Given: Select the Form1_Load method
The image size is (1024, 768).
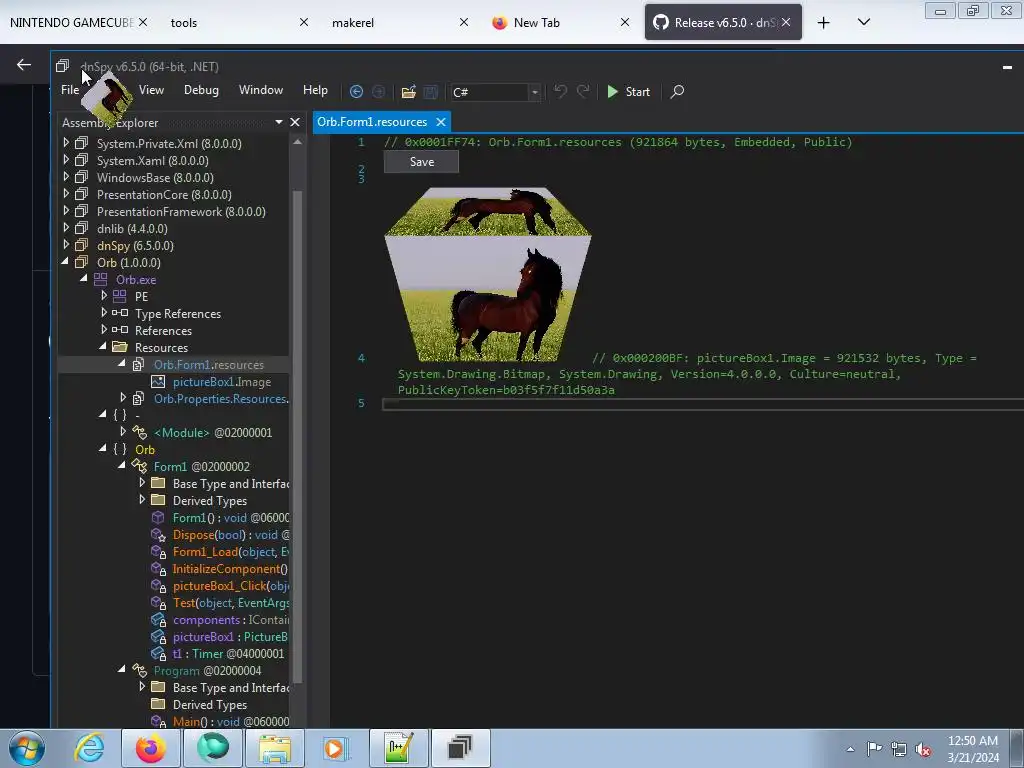Looking at the screenshot, I should pos(231,552).
